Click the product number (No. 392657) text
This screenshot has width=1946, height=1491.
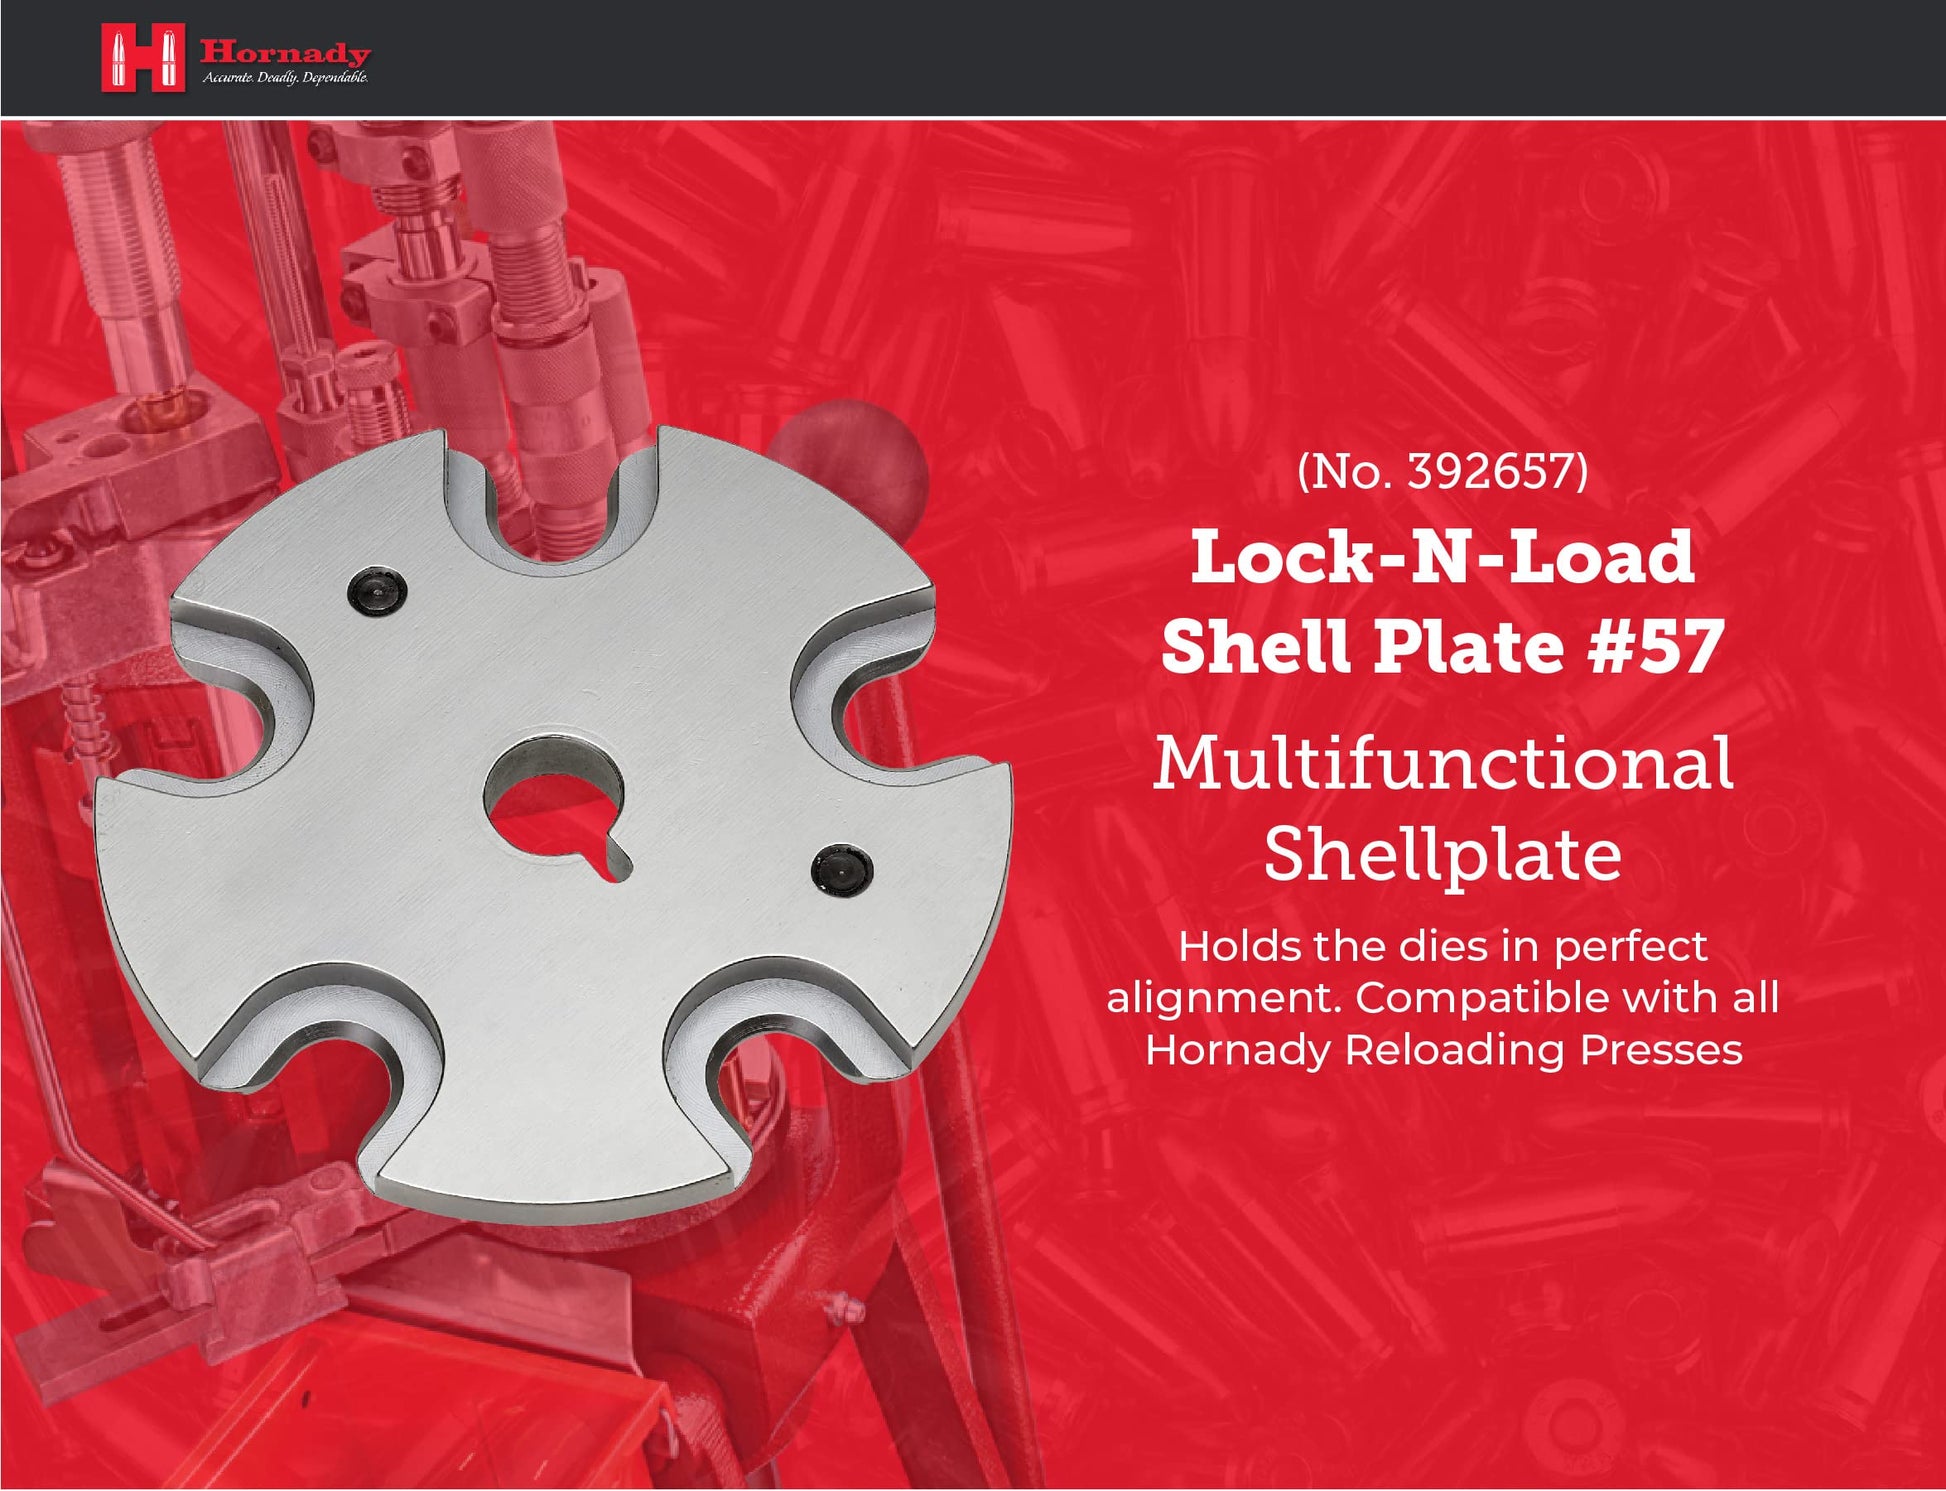[x=1442, y=471]
